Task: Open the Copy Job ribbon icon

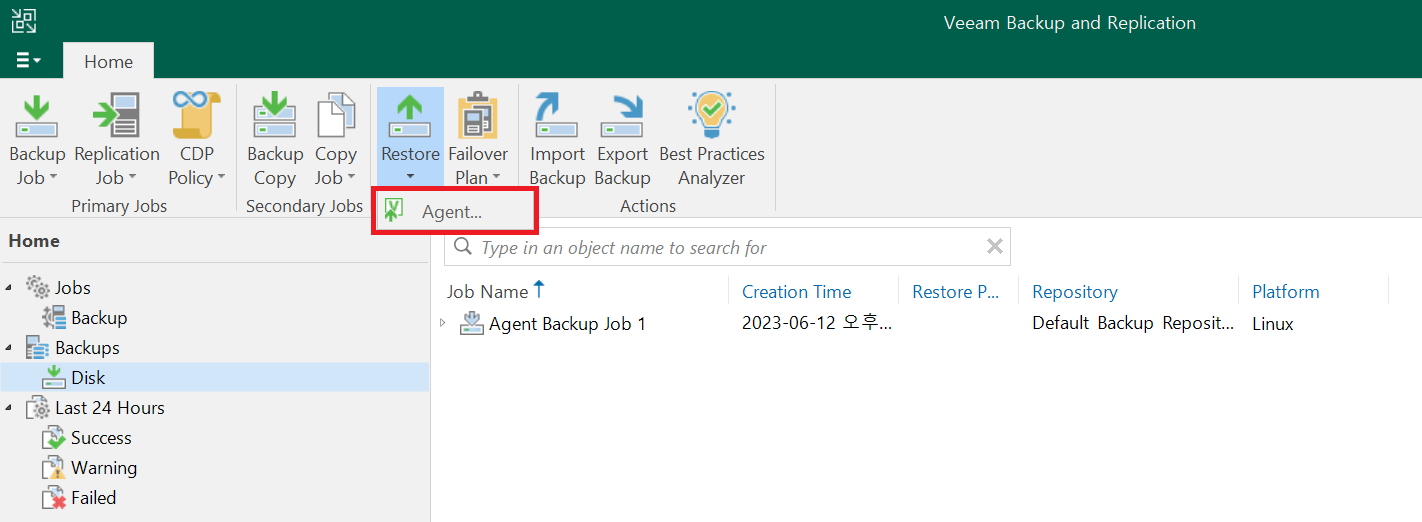Action: coord(336,116)
